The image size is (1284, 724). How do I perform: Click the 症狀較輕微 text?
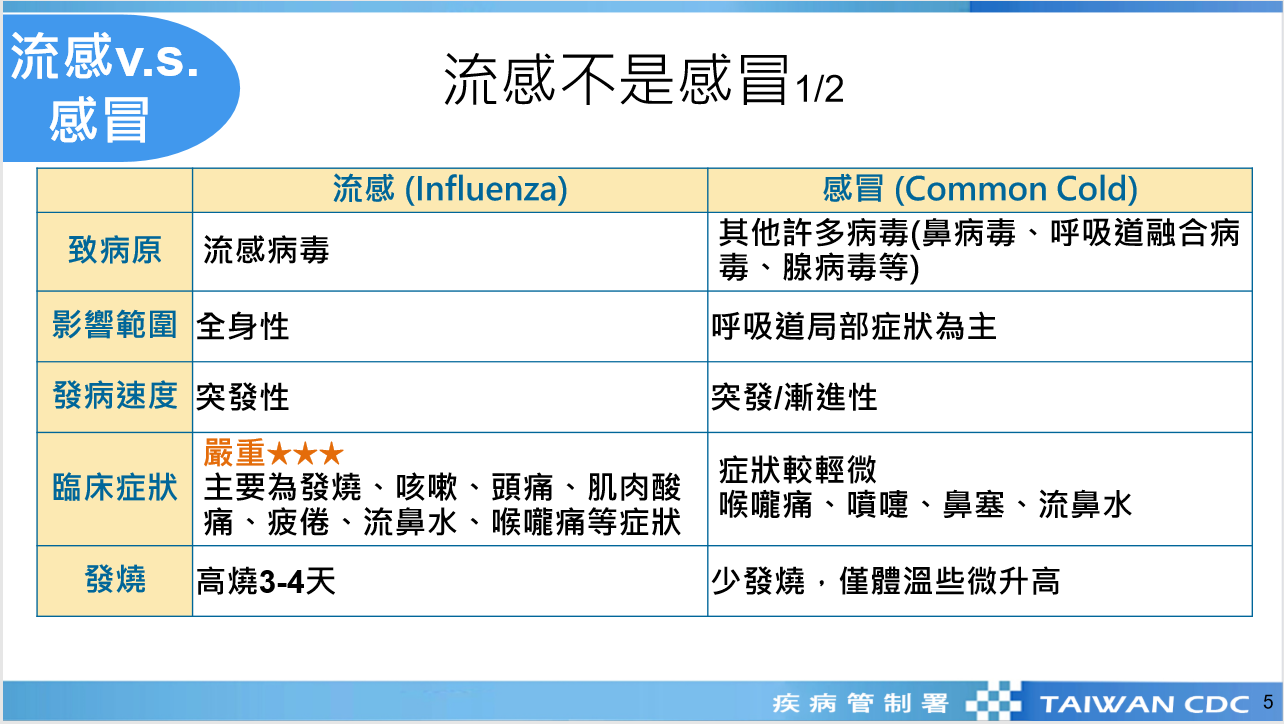(x=798, y=468)
